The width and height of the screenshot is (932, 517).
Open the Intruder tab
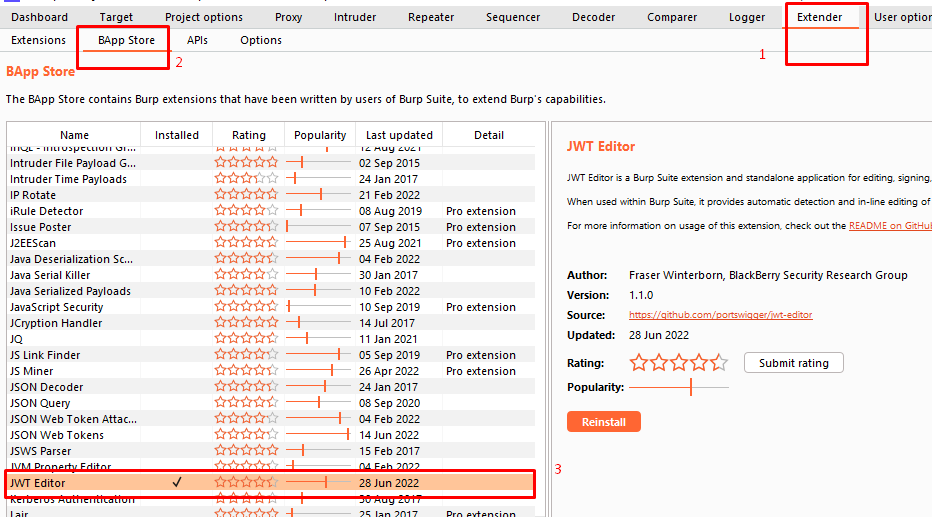(355, 17)
